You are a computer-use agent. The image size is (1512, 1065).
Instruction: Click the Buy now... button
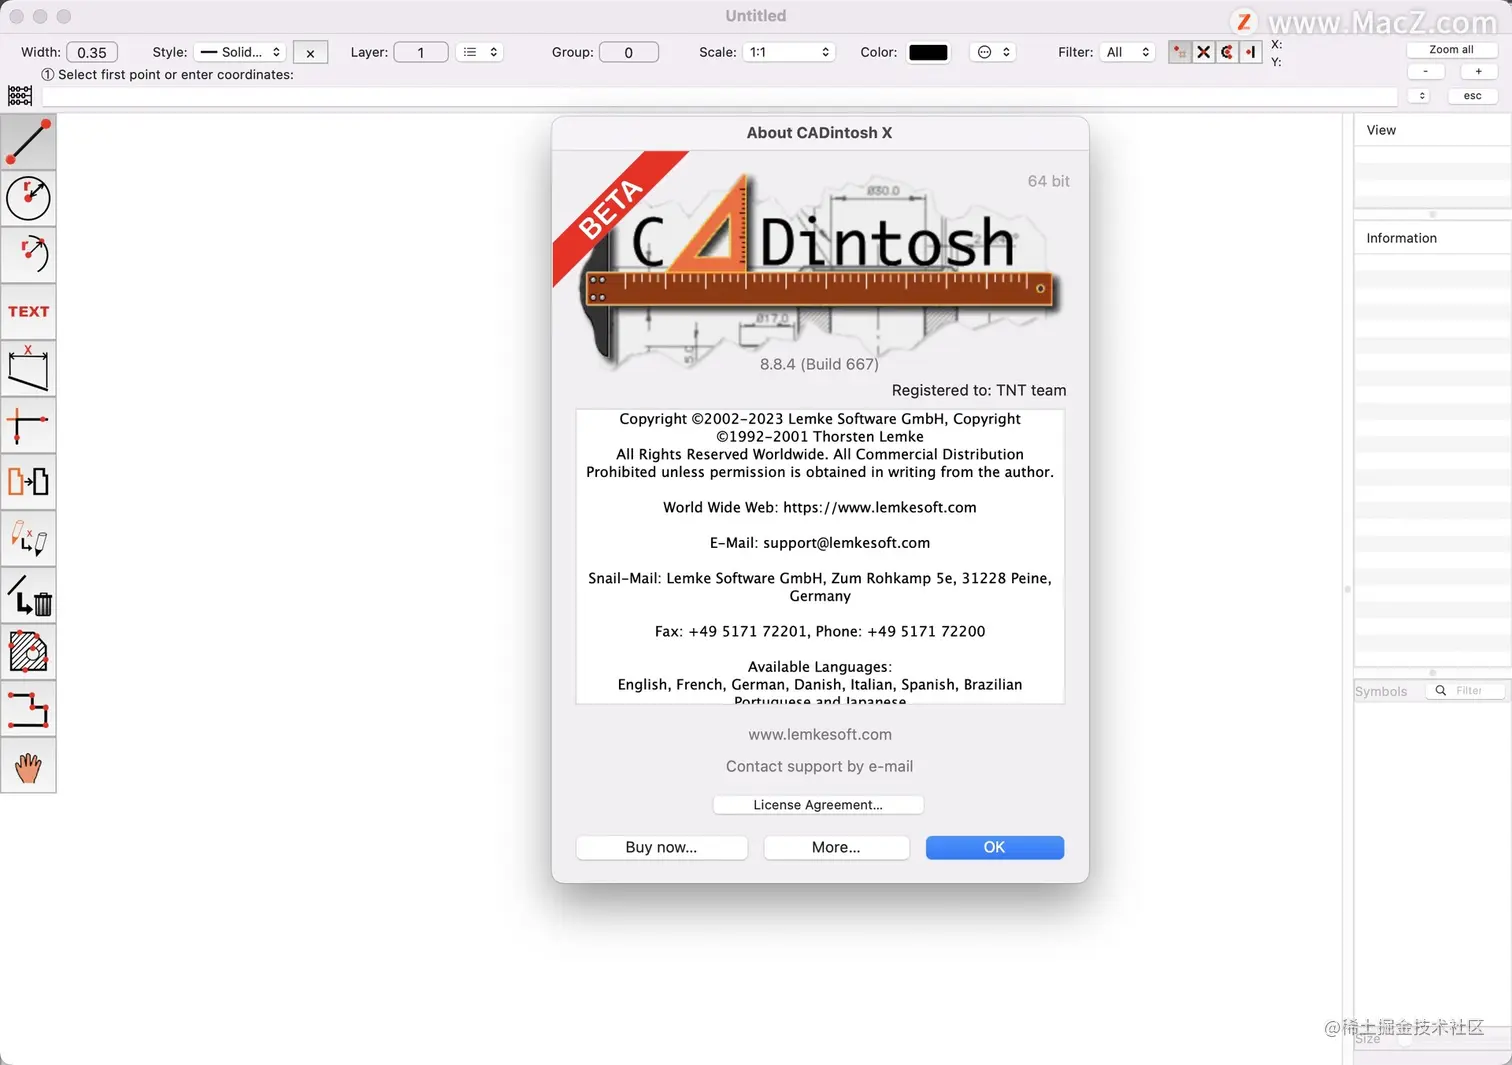pyautogui.click(x=661, y=847)
